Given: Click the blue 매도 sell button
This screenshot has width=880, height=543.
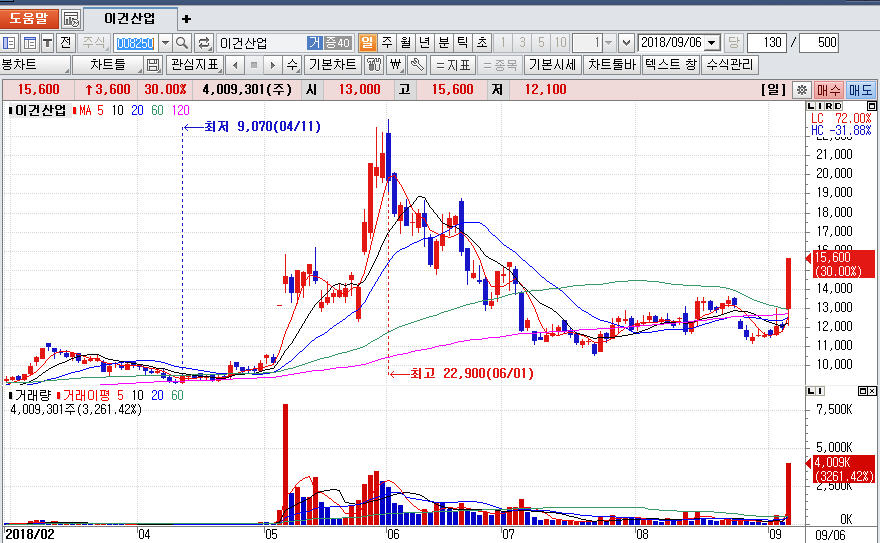Looking at the screenshot, I should (861, 90).
